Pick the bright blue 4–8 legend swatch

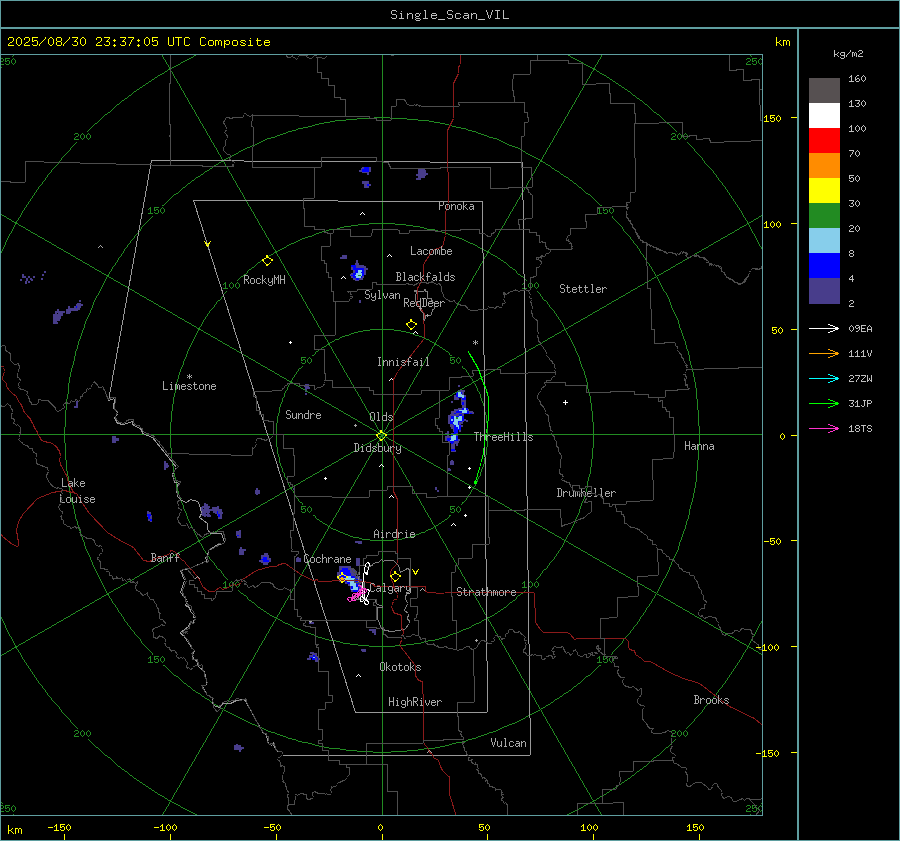[x=824, y=266]
